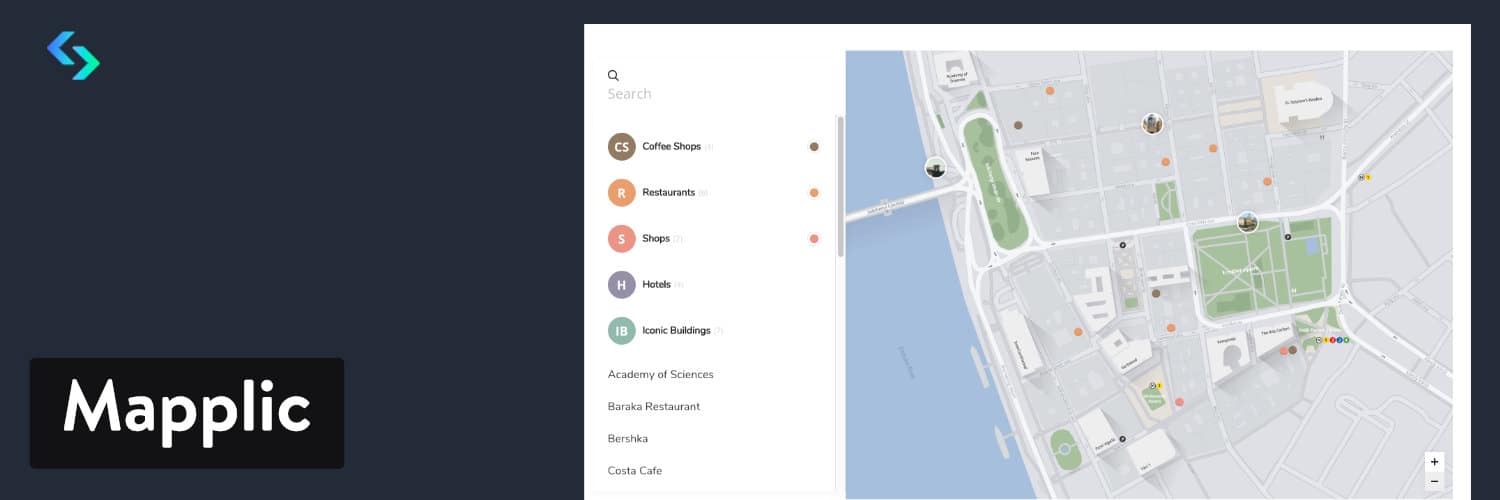
Task: Toggle the Restaurants orange filter dot
Action: coord(814,193)
